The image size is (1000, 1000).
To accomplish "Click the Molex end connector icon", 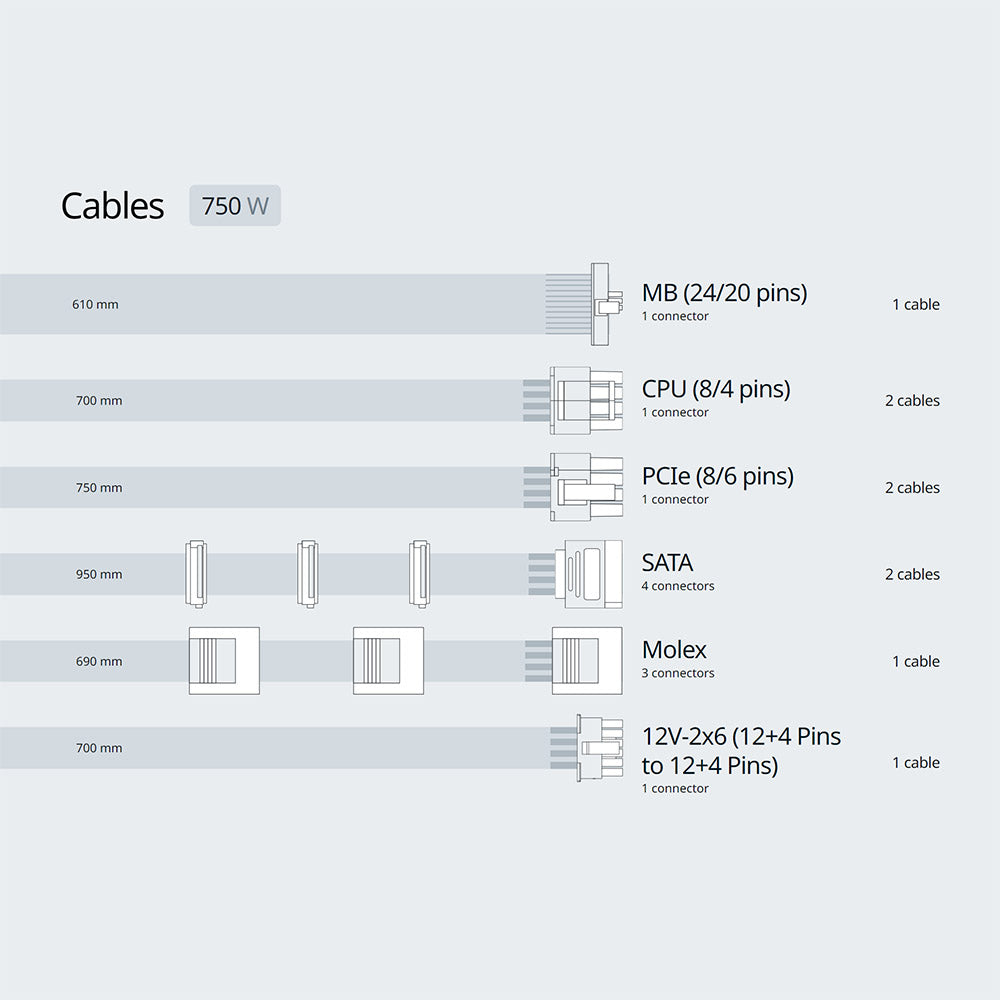I will point(587,661).
